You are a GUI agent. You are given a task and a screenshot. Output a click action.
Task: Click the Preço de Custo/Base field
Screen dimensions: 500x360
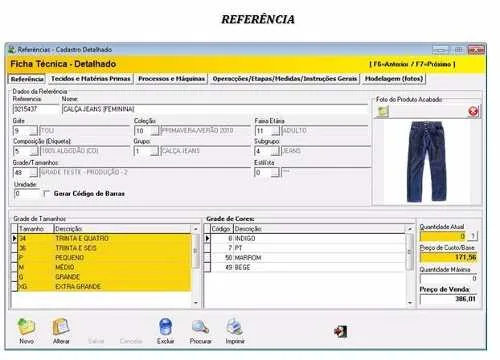(x=449, y=257)
